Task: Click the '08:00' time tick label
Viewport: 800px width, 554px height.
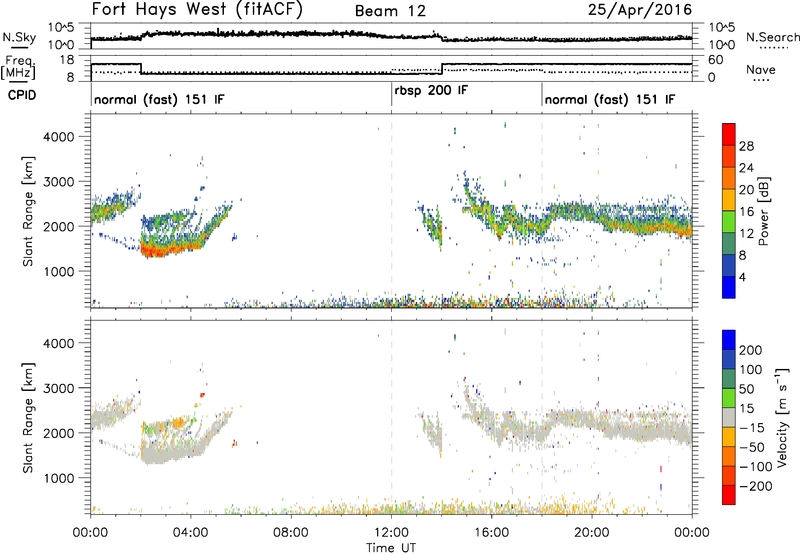Action: click(291, 533)
